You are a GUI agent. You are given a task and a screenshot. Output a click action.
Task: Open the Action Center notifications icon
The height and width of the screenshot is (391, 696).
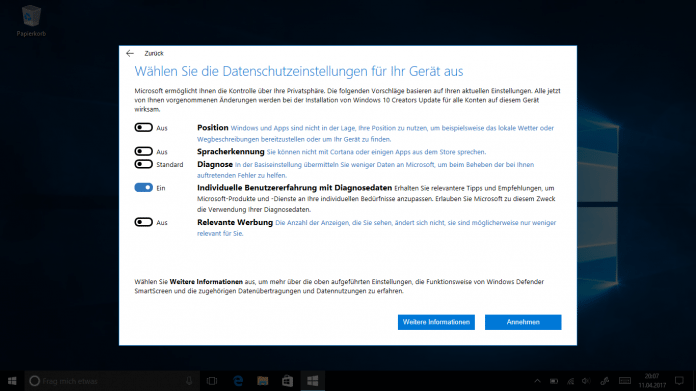pos(679,381)
